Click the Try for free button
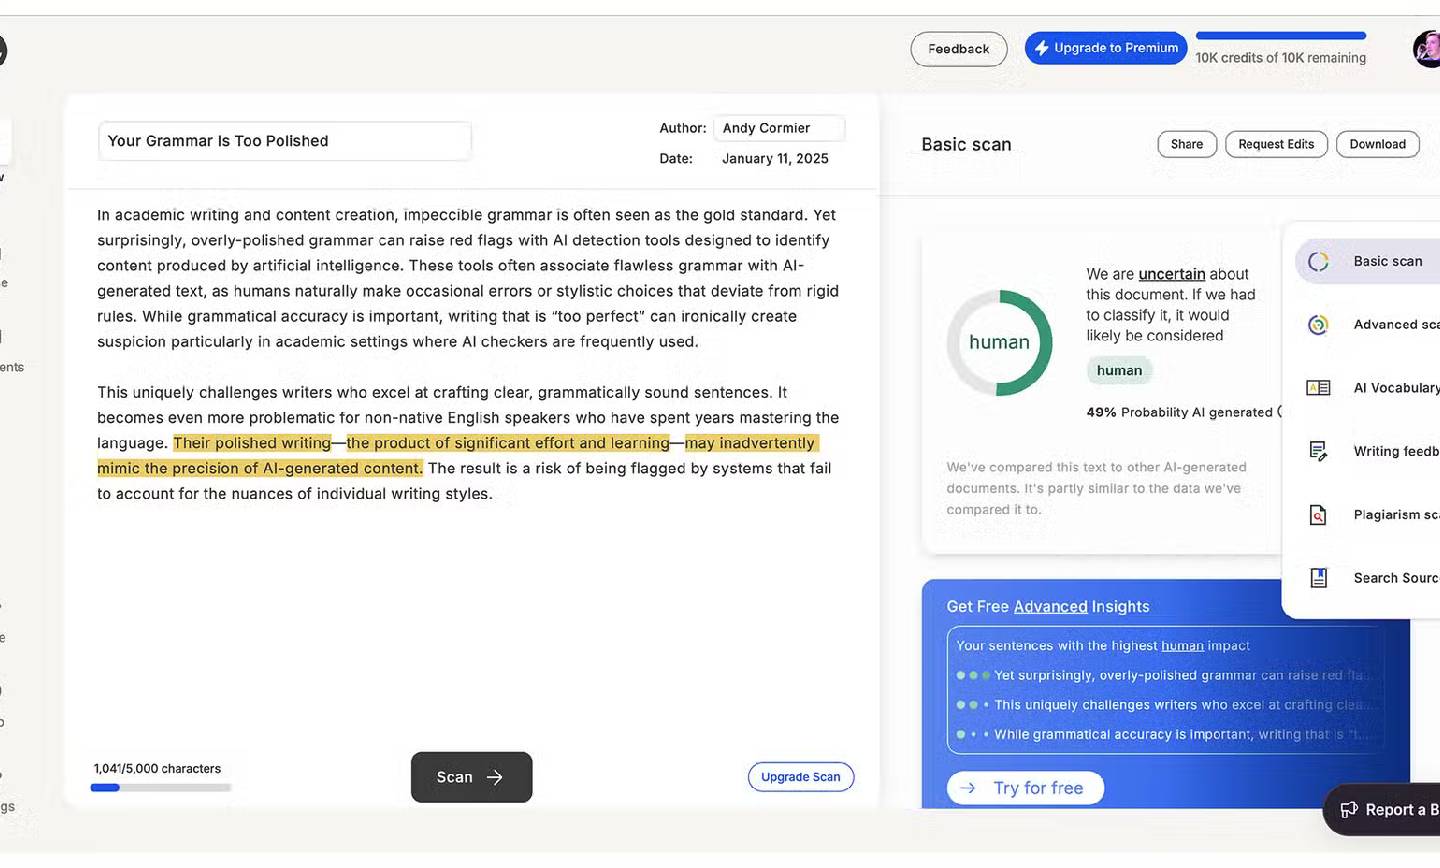Viewport: 1440px width, 868px height. pos(1025,788)
